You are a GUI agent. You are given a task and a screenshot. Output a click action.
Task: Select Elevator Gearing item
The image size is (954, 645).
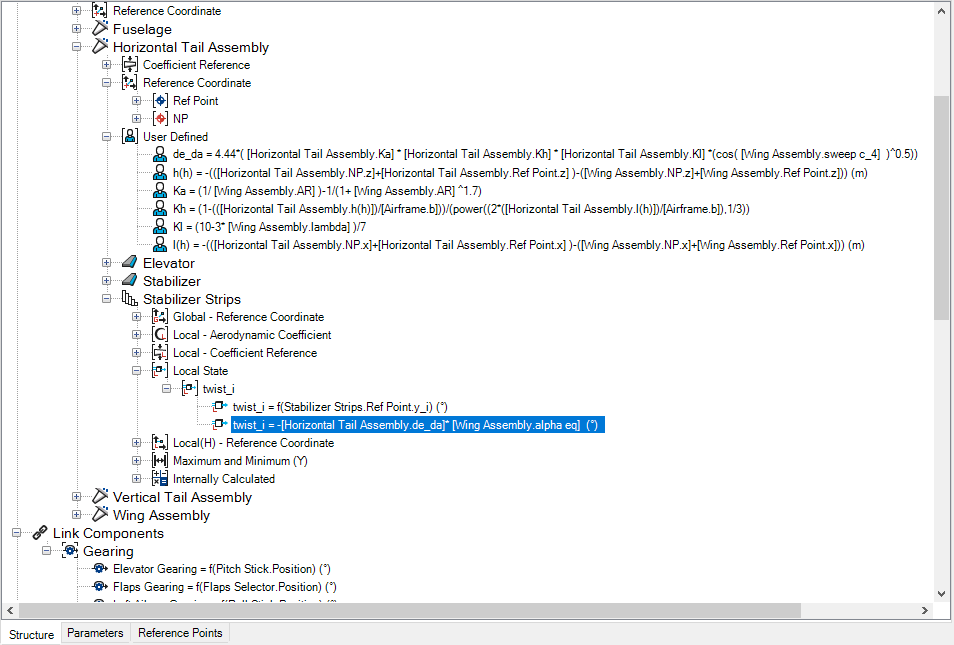coord(221,569)
